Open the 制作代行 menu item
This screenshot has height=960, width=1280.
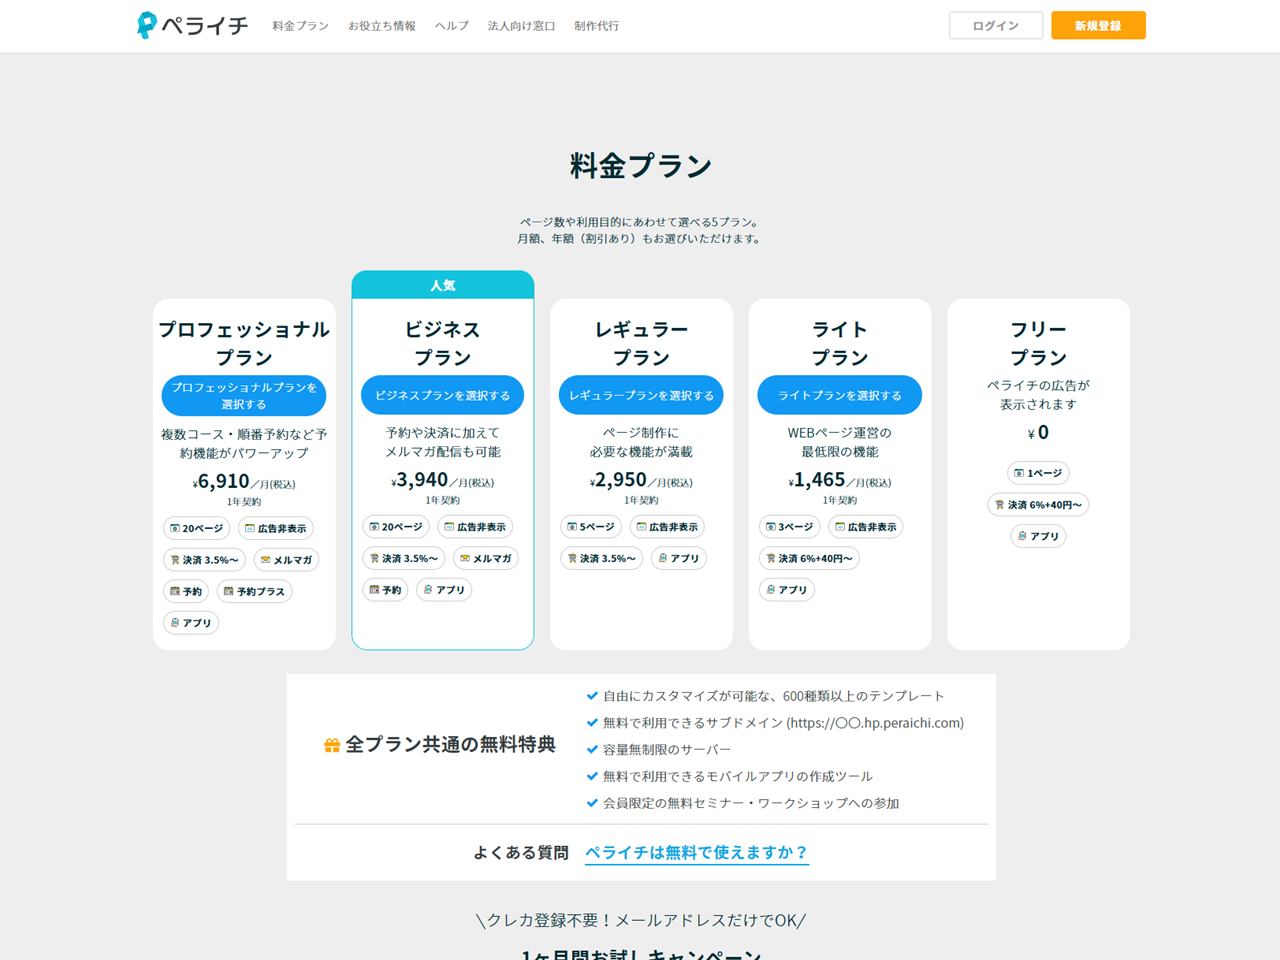pos(597,26)
